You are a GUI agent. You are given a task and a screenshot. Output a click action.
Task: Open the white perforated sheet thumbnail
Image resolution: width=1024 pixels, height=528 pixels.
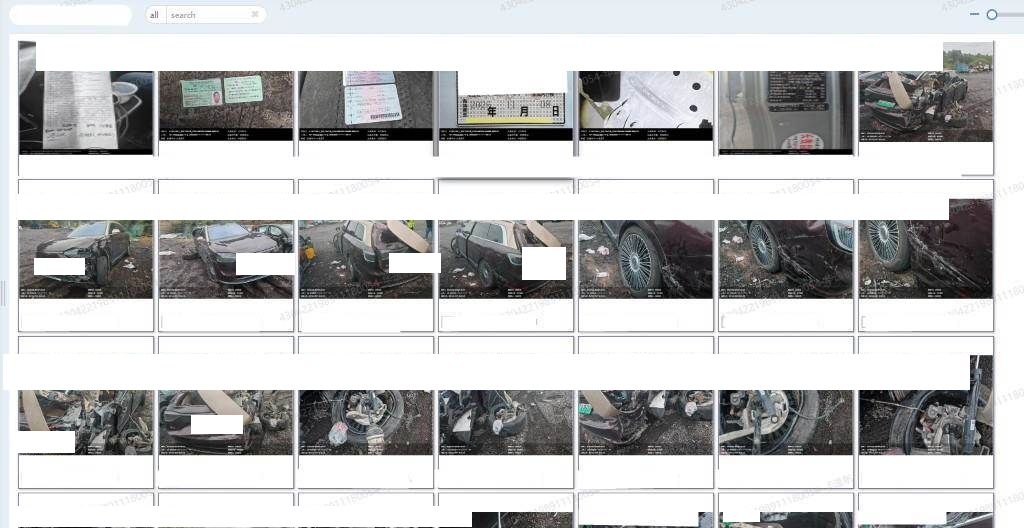click(x=646, y=105)
